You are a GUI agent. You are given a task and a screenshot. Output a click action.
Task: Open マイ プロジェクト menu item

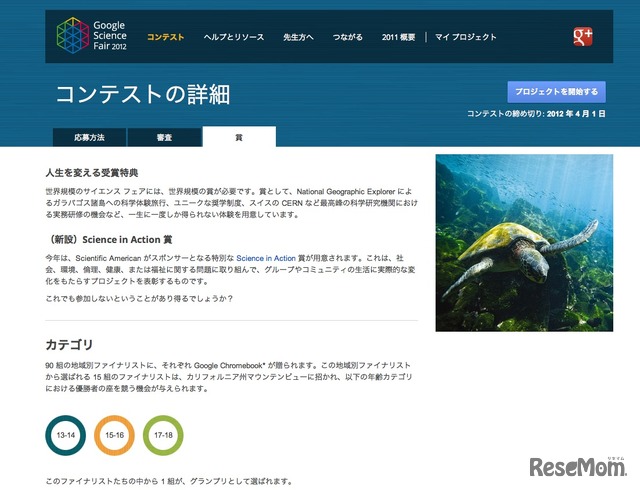coord(466,37)
